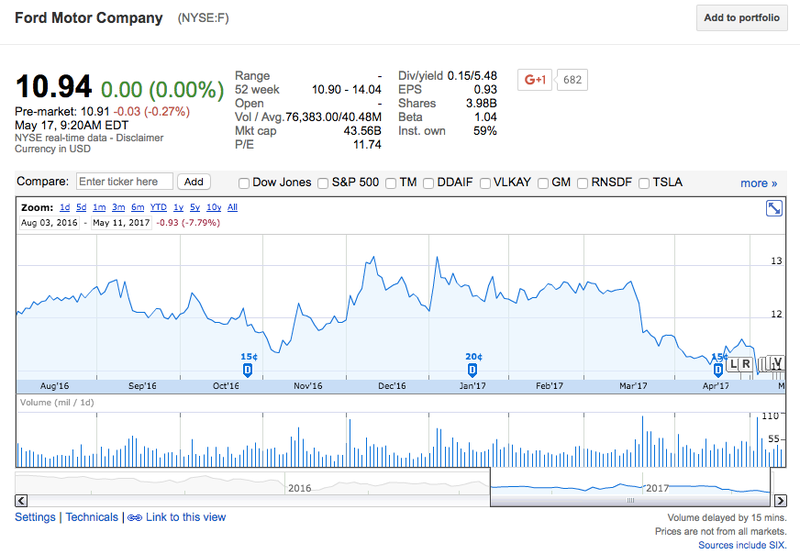Click the October 15¢ dividend marker
800x554 pixels.
point(247,370)
